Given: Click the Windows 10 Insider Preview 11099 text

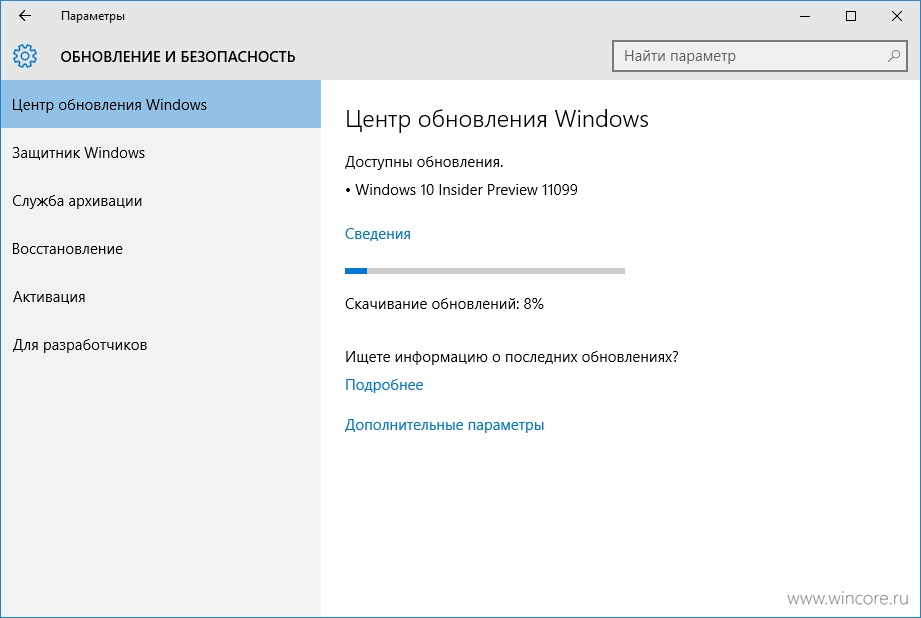Looking at the screenshot, I should [x=466, y=190].
